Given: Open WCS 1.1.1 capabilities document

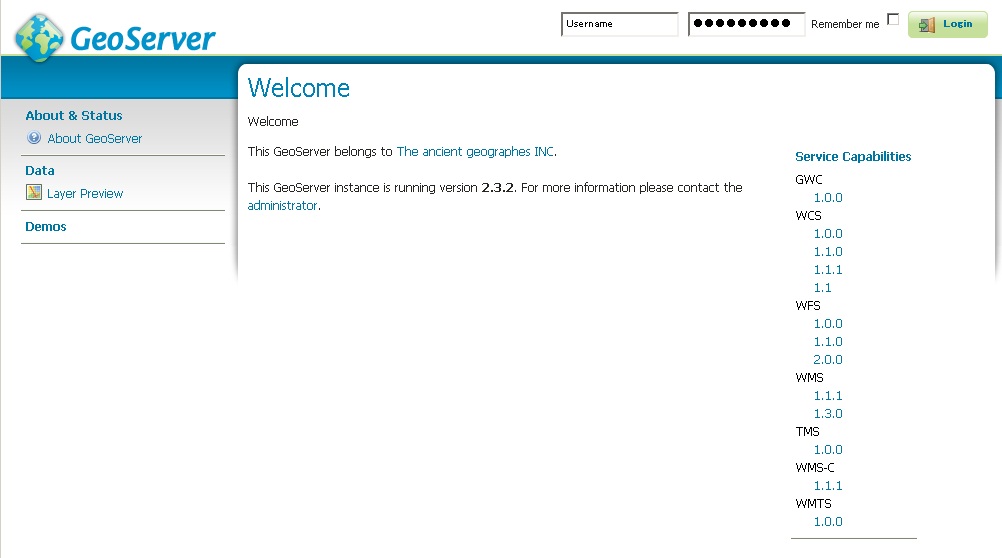Looking at the screenshot, I should (x=828, y=270).
